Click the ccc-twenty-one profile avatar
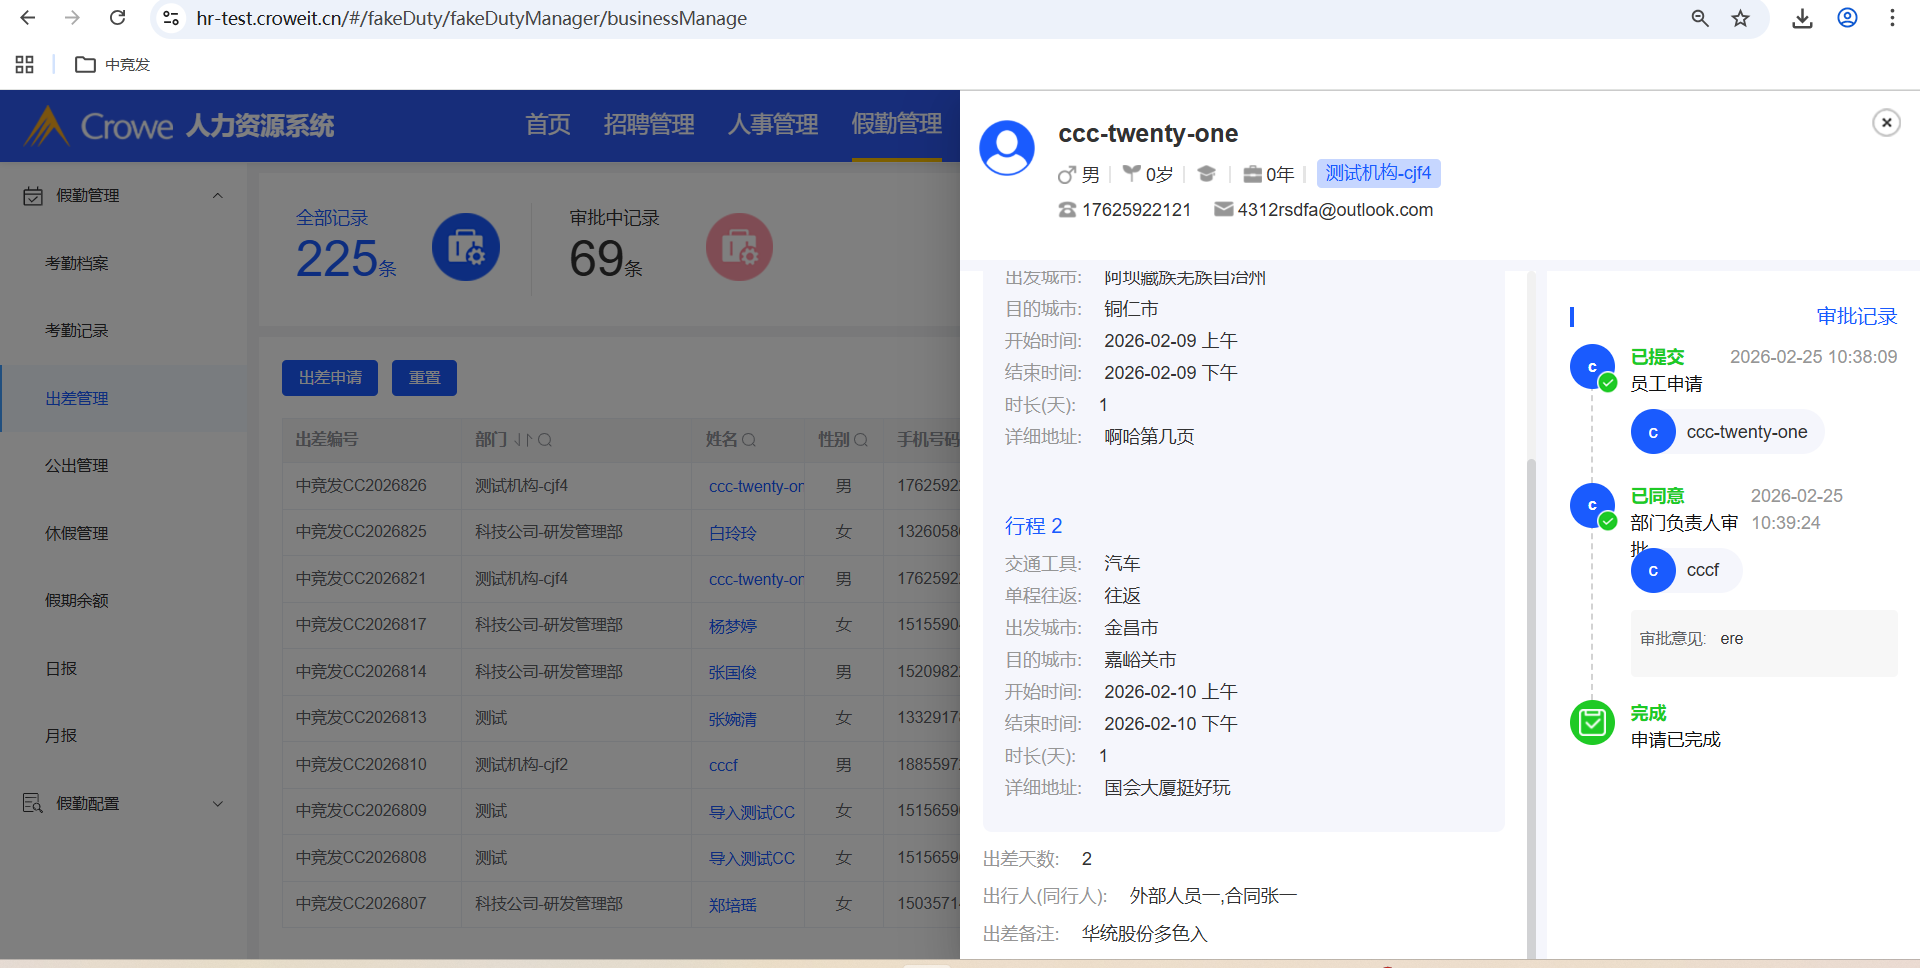The height and width of the screenshot is (968, 1920). [x=1007, y=148]
